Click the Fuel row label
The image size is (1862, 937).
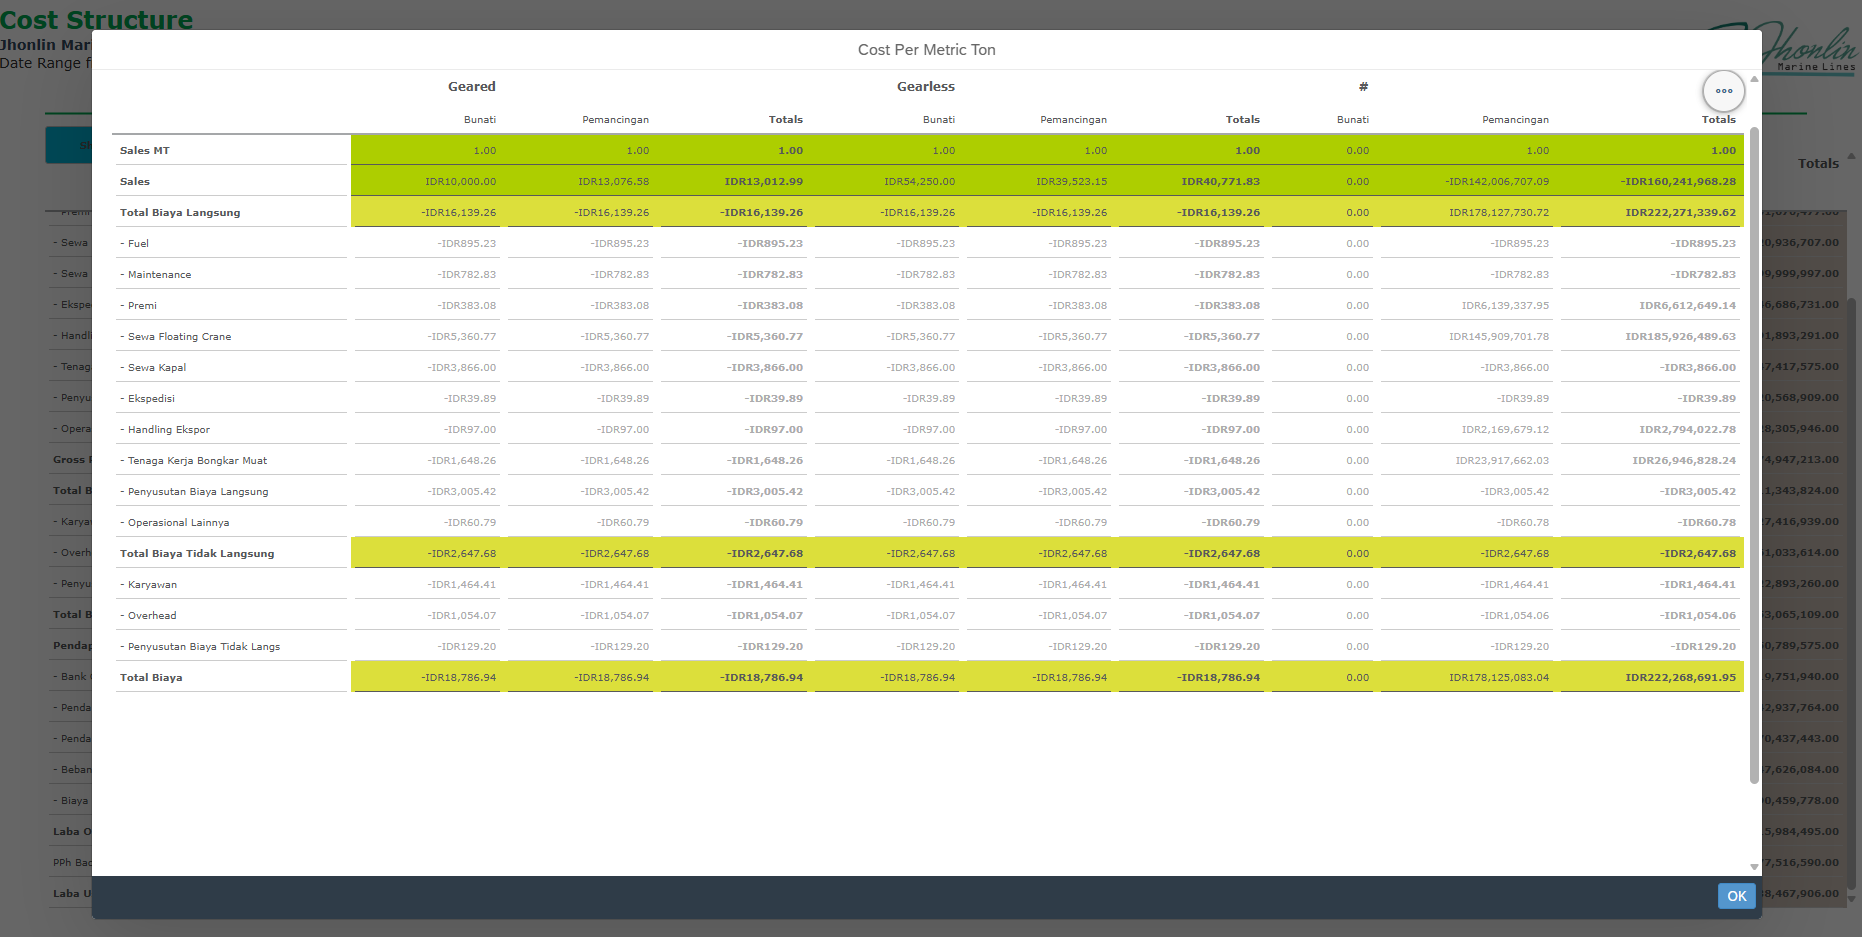pos(134,243)
